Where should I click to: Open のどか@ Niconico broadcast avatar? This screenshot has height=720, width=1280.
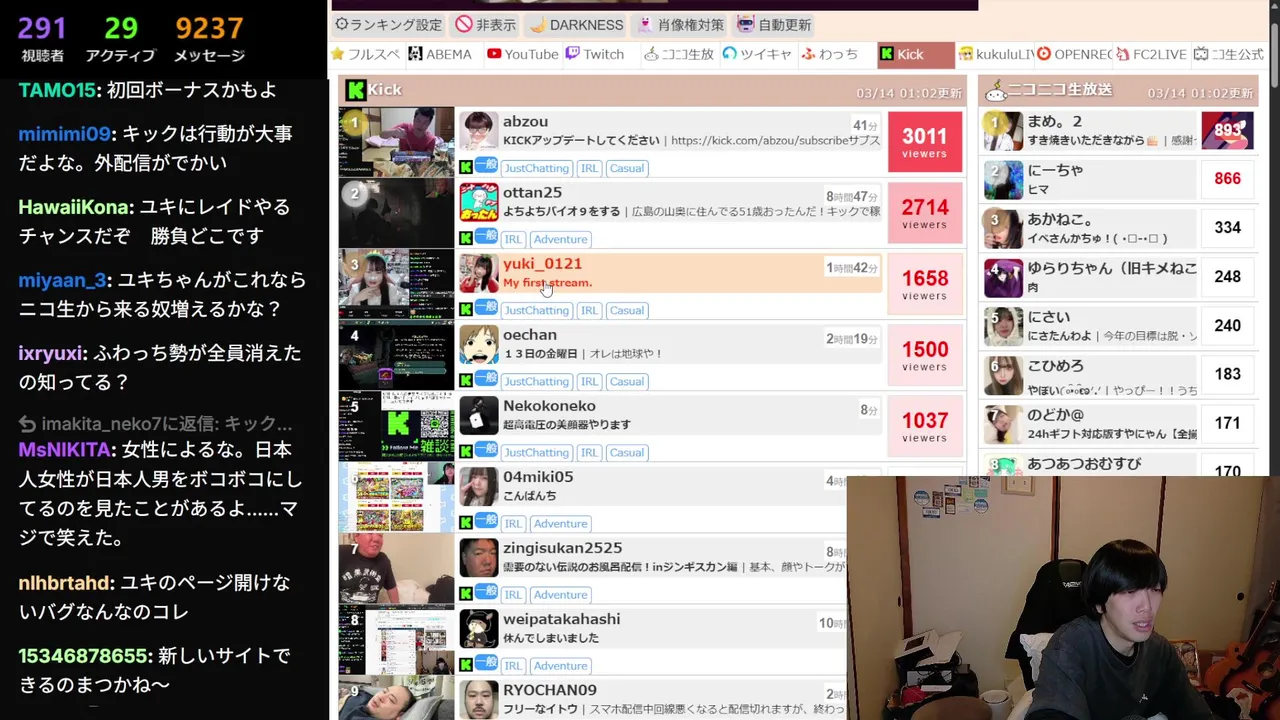(x=1003, y=424)
